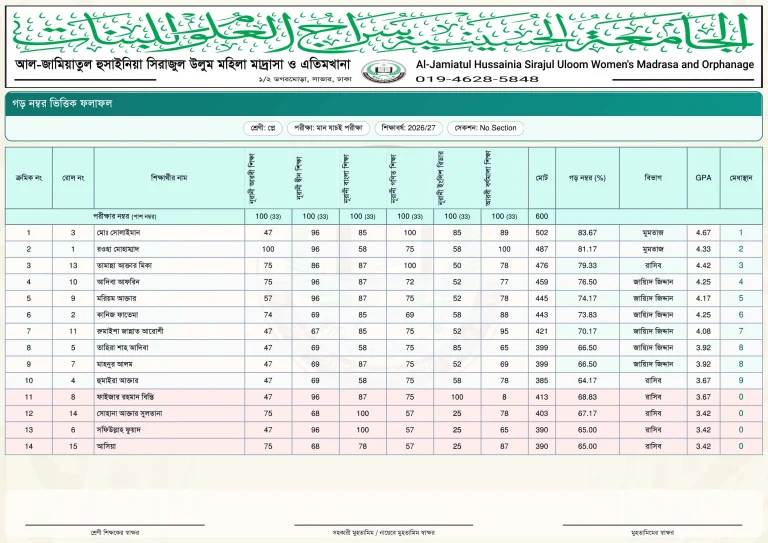Click the 'মোট' column header
768x543 pixels.
(x=542, y=178)
